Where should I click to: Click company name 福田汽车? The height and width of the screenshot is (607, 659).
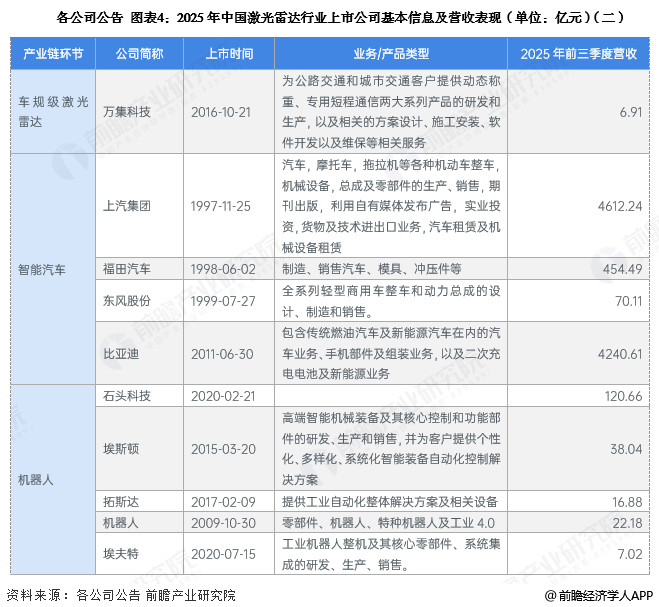point(127,269)
